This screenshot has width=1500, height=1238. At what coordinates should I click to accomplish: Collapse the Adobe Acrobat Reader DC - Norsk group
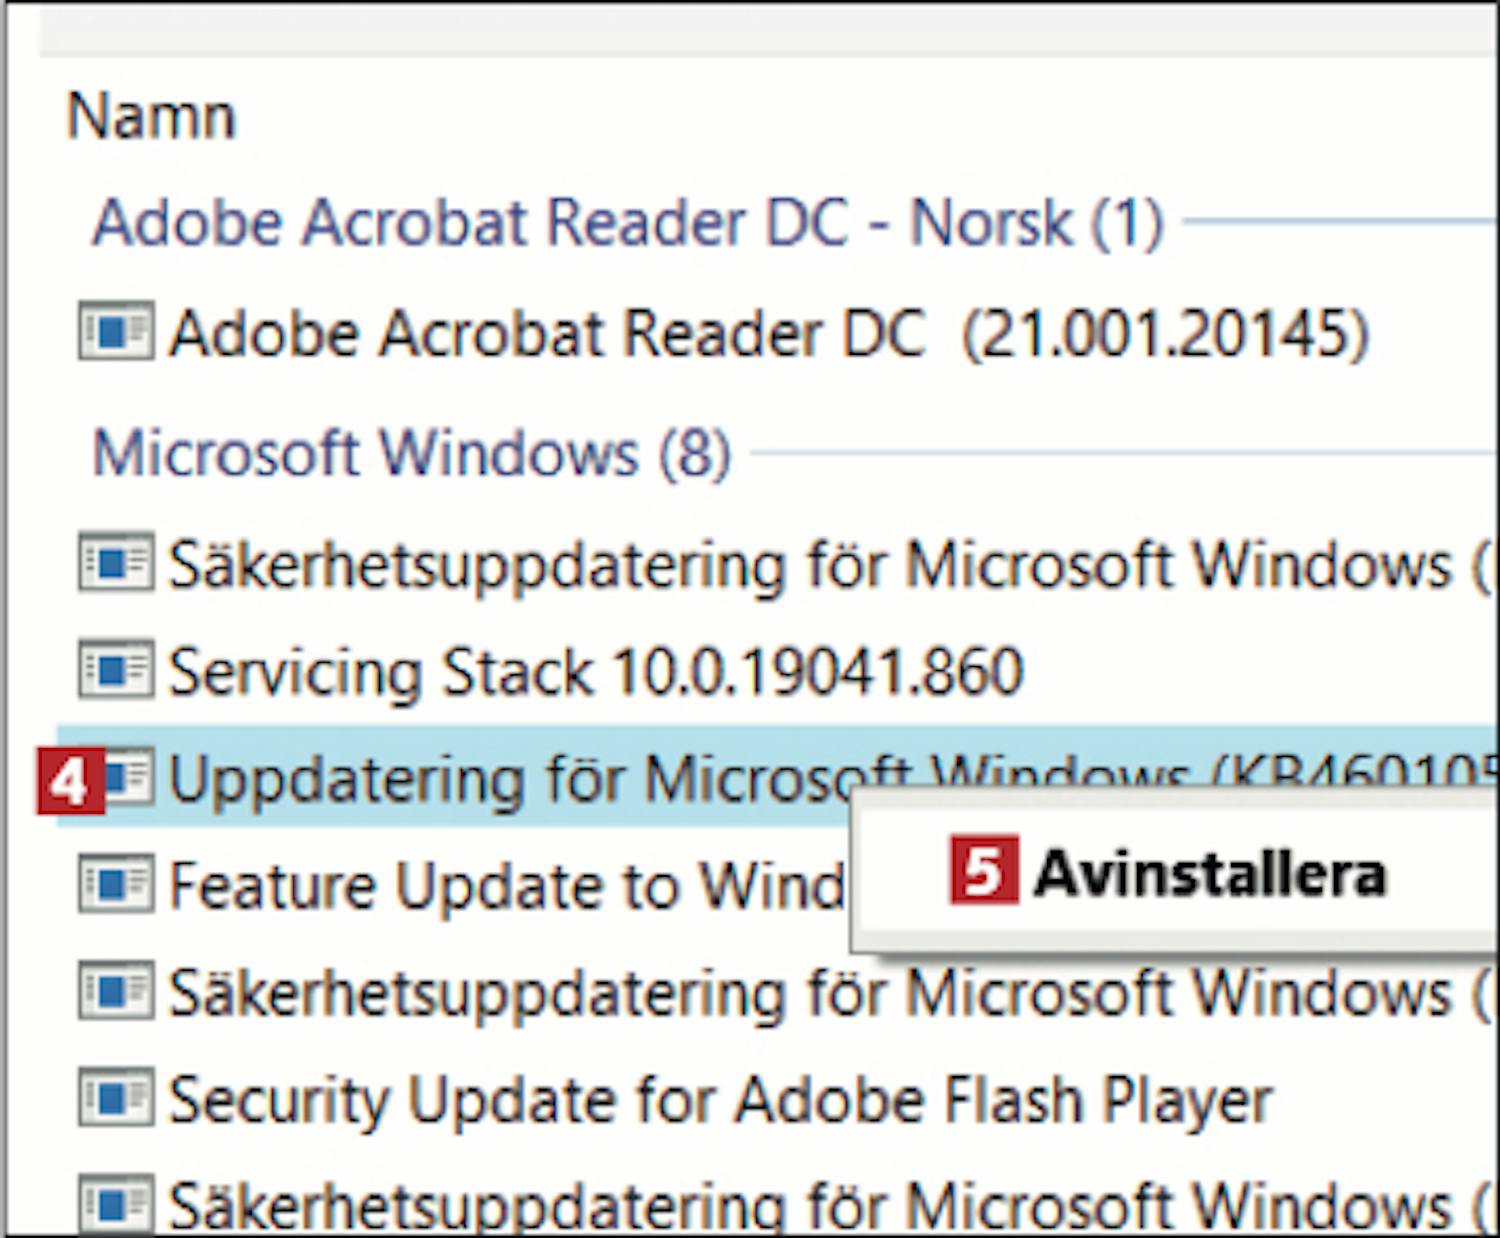pyautogui.click(x=628, y=222)
